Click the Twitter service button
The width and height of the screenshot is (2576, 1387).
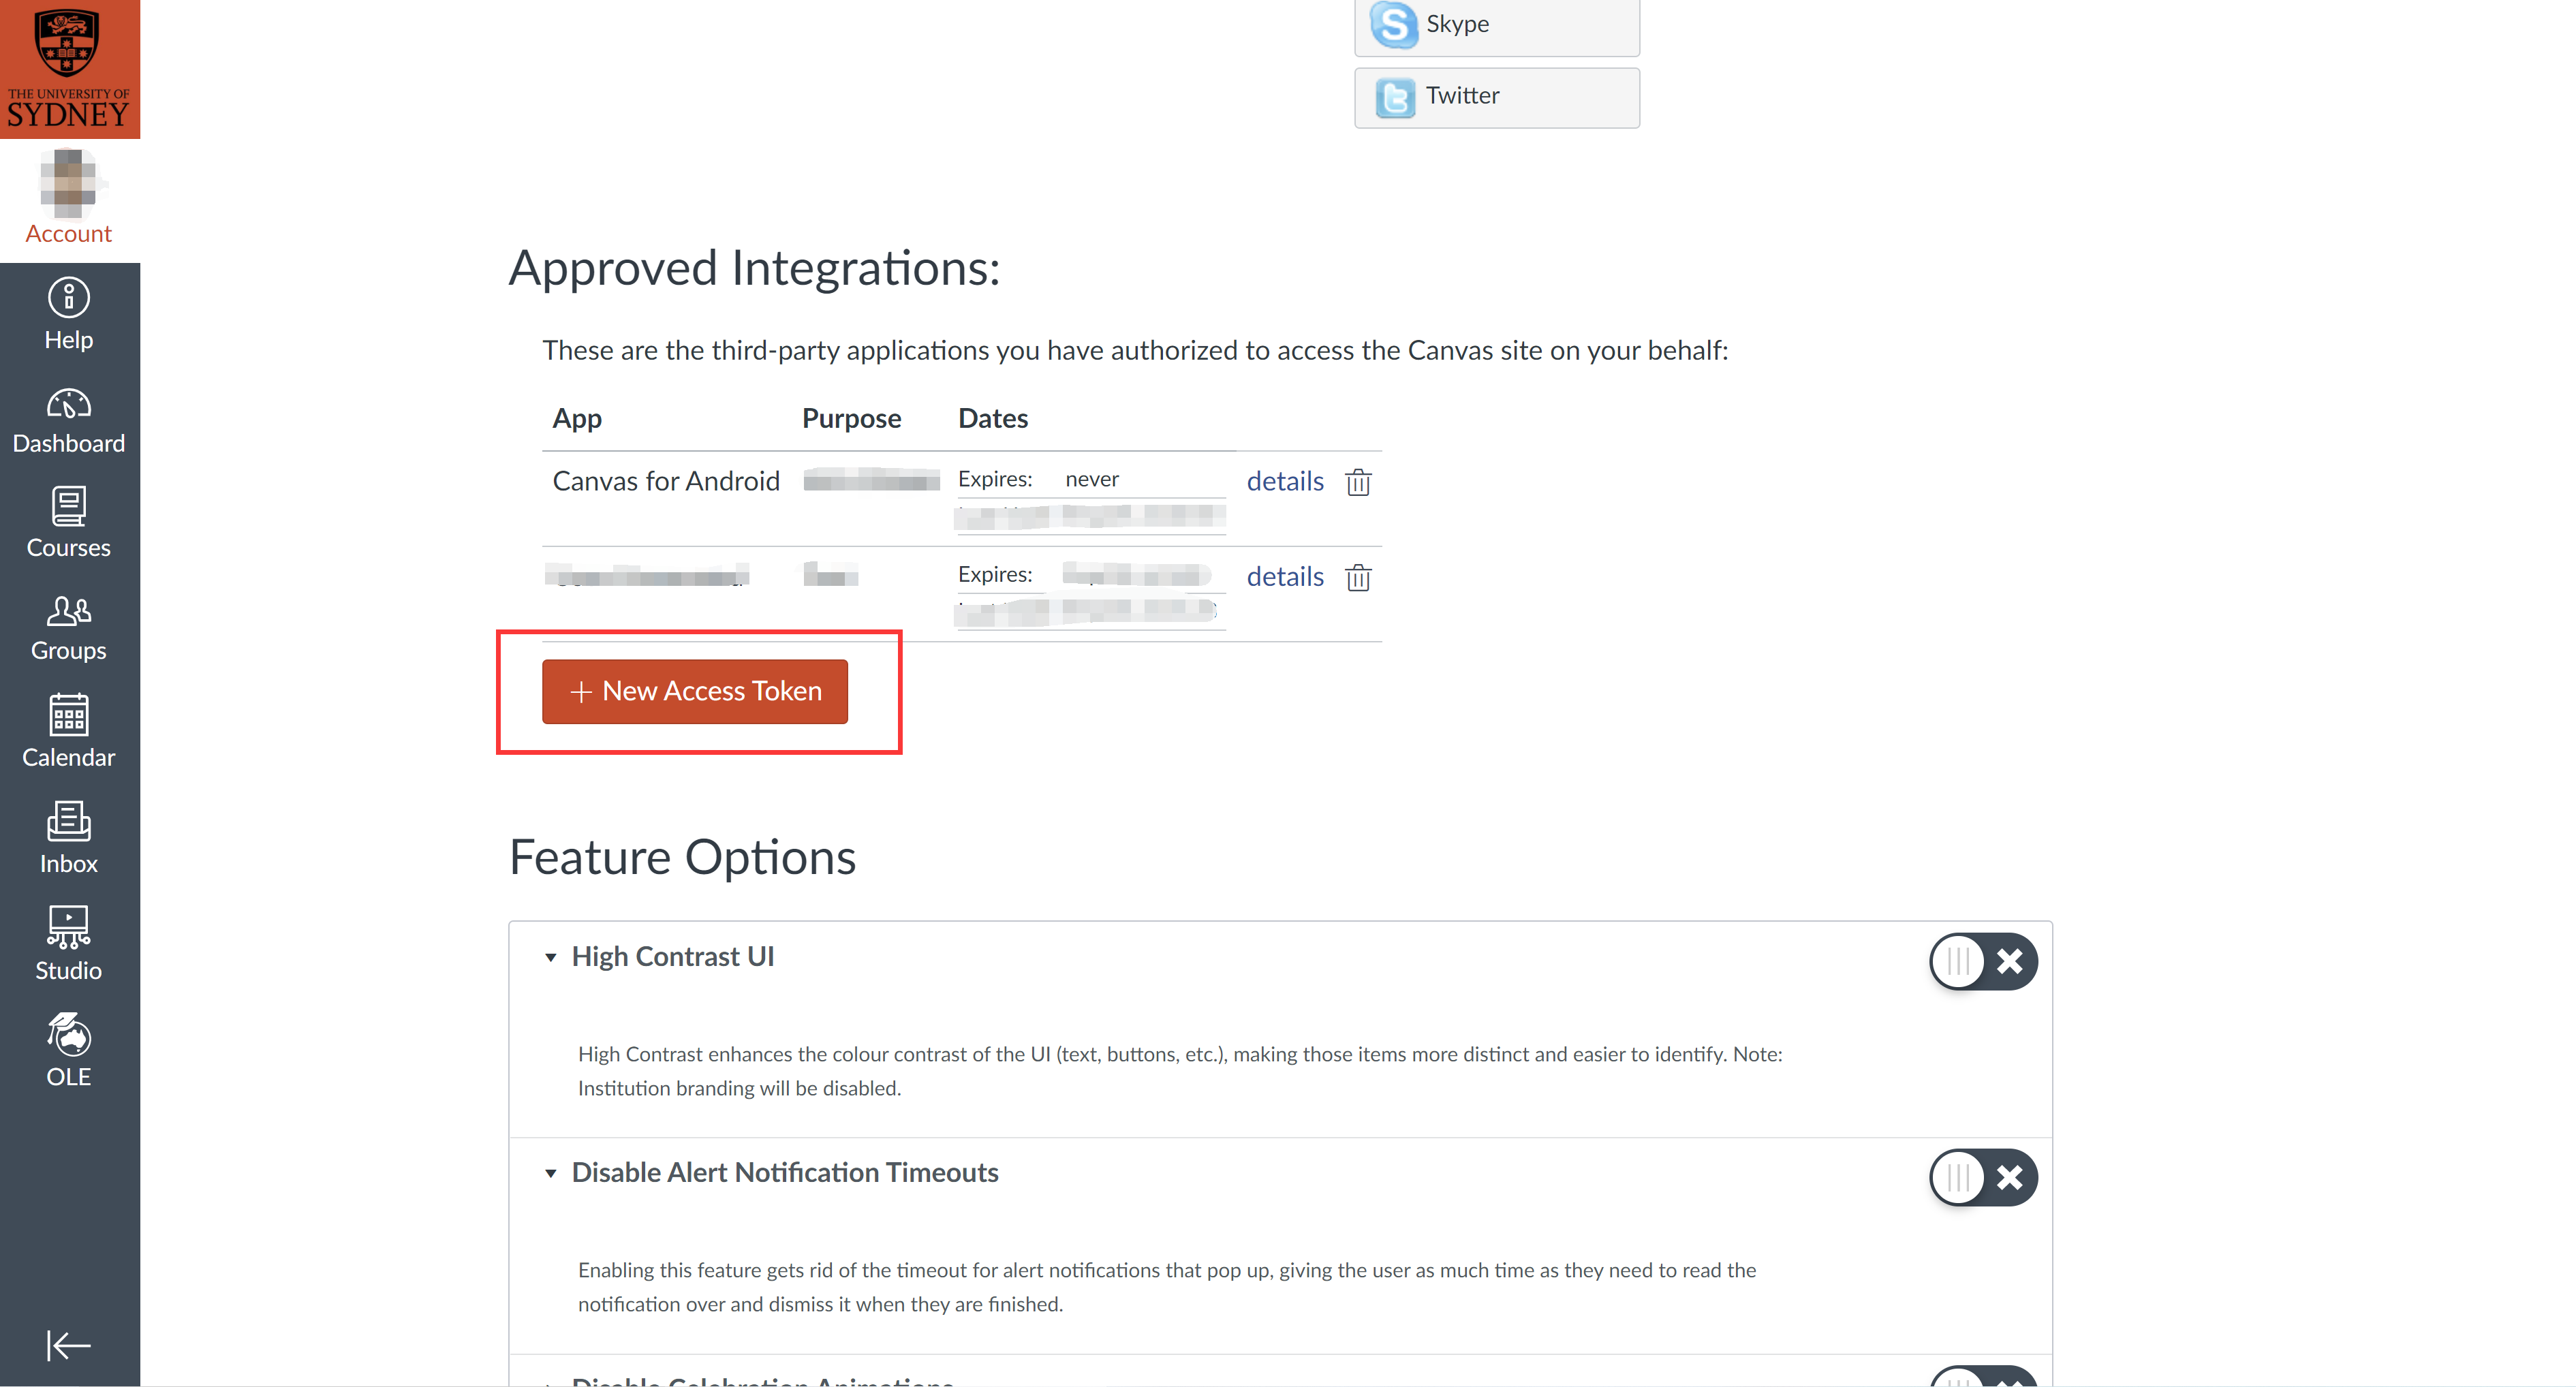[x=1496, y=97]
